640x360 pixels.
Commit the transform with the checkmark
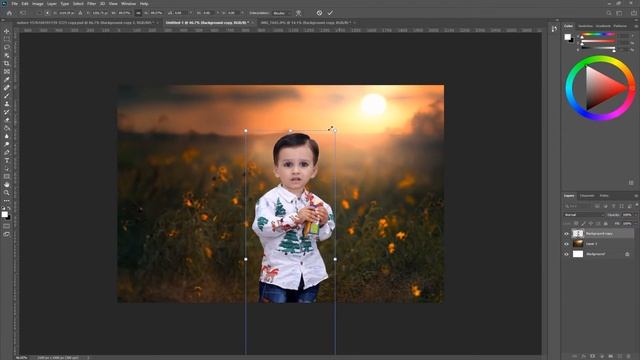330,13
